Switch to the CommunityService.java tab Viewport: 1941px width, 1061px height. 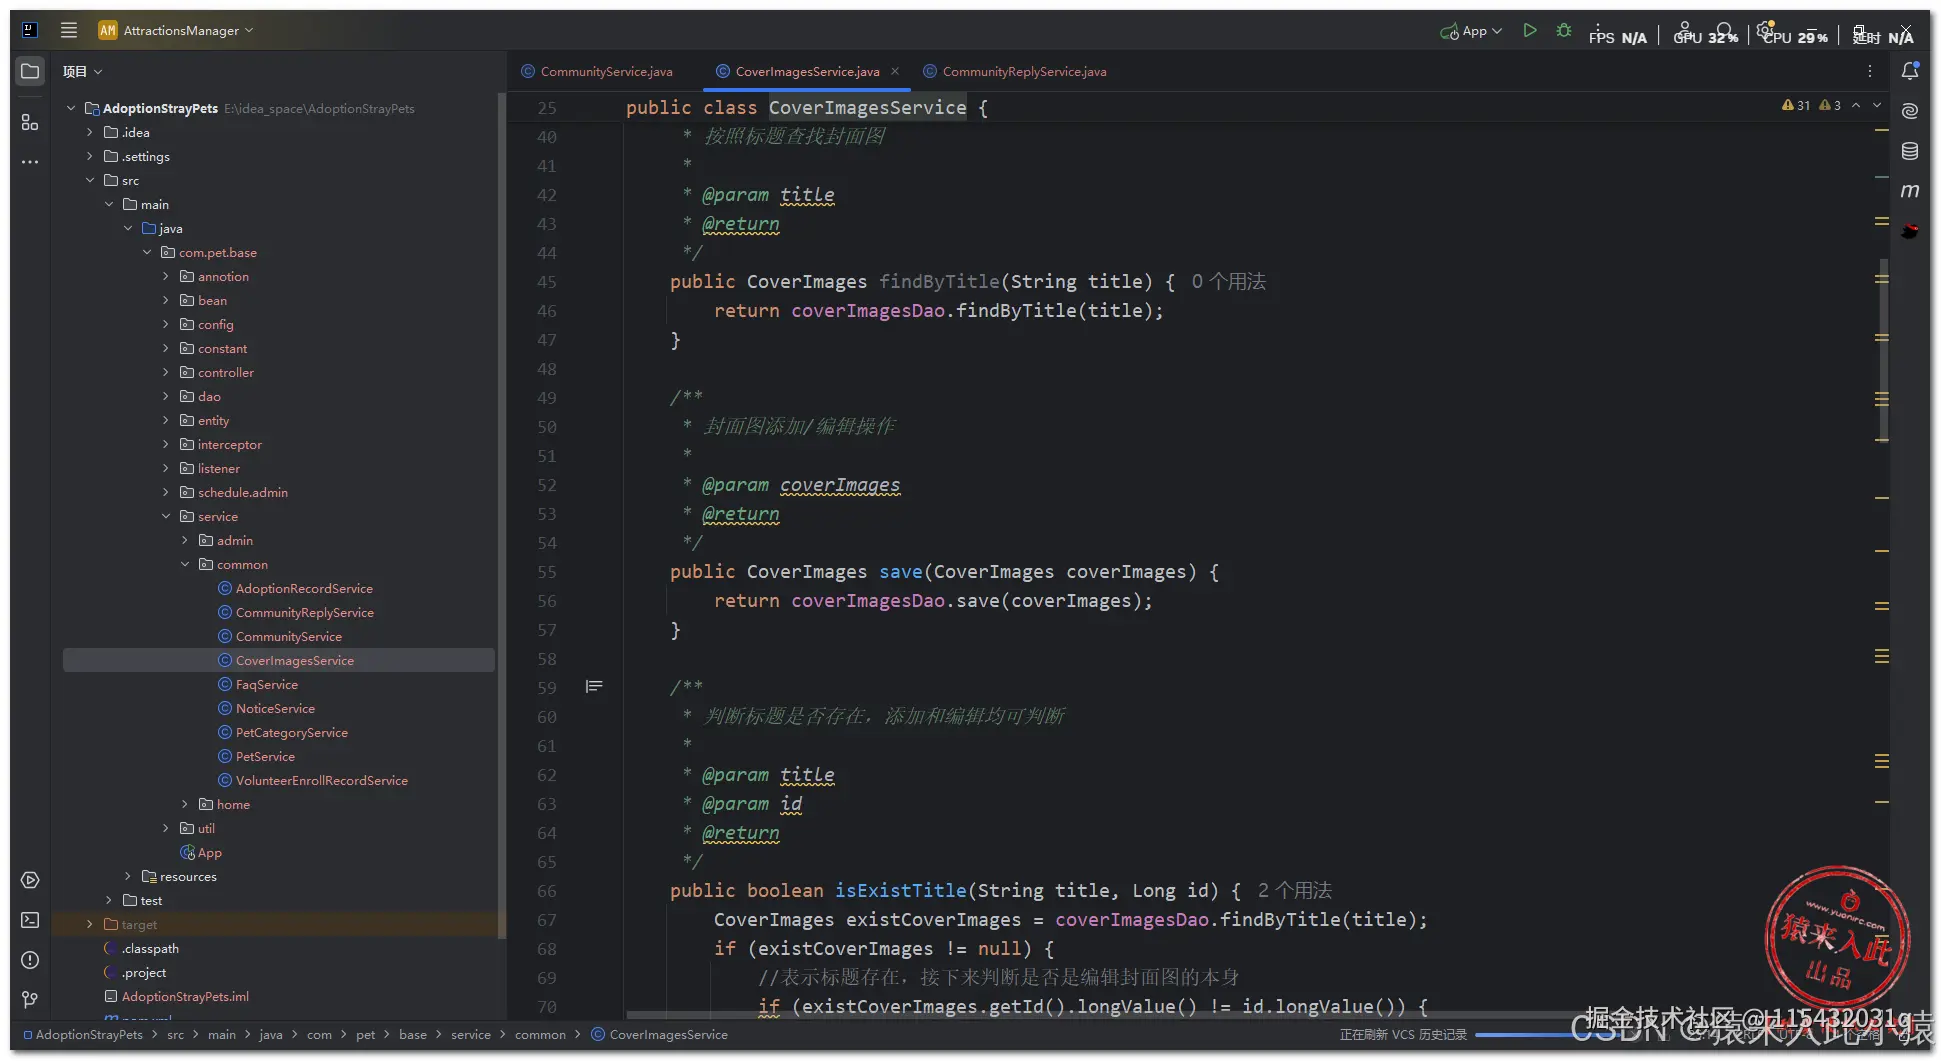597,71
